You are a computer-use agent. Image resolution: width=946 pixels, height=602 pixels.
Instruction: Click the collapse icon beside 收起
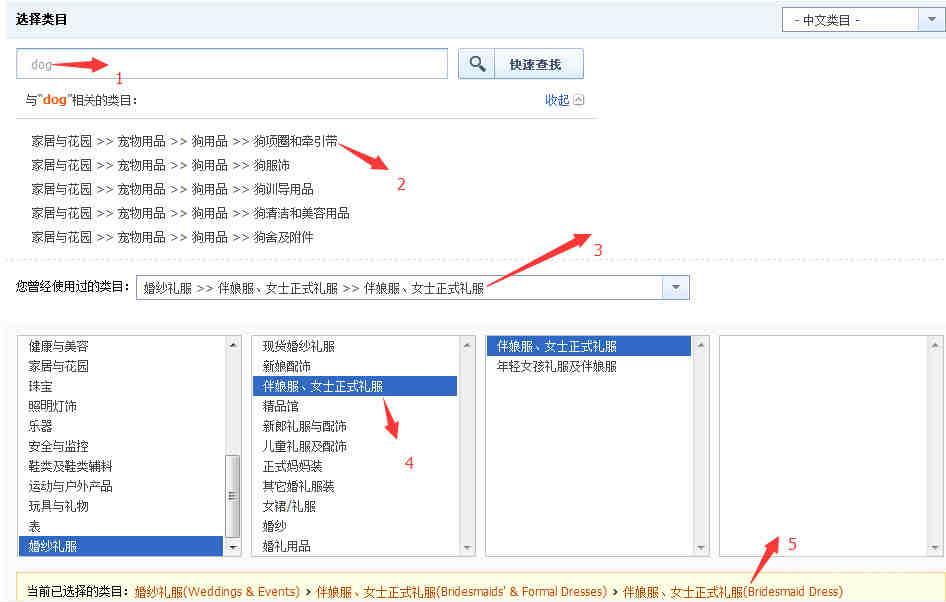pos(579,100)
